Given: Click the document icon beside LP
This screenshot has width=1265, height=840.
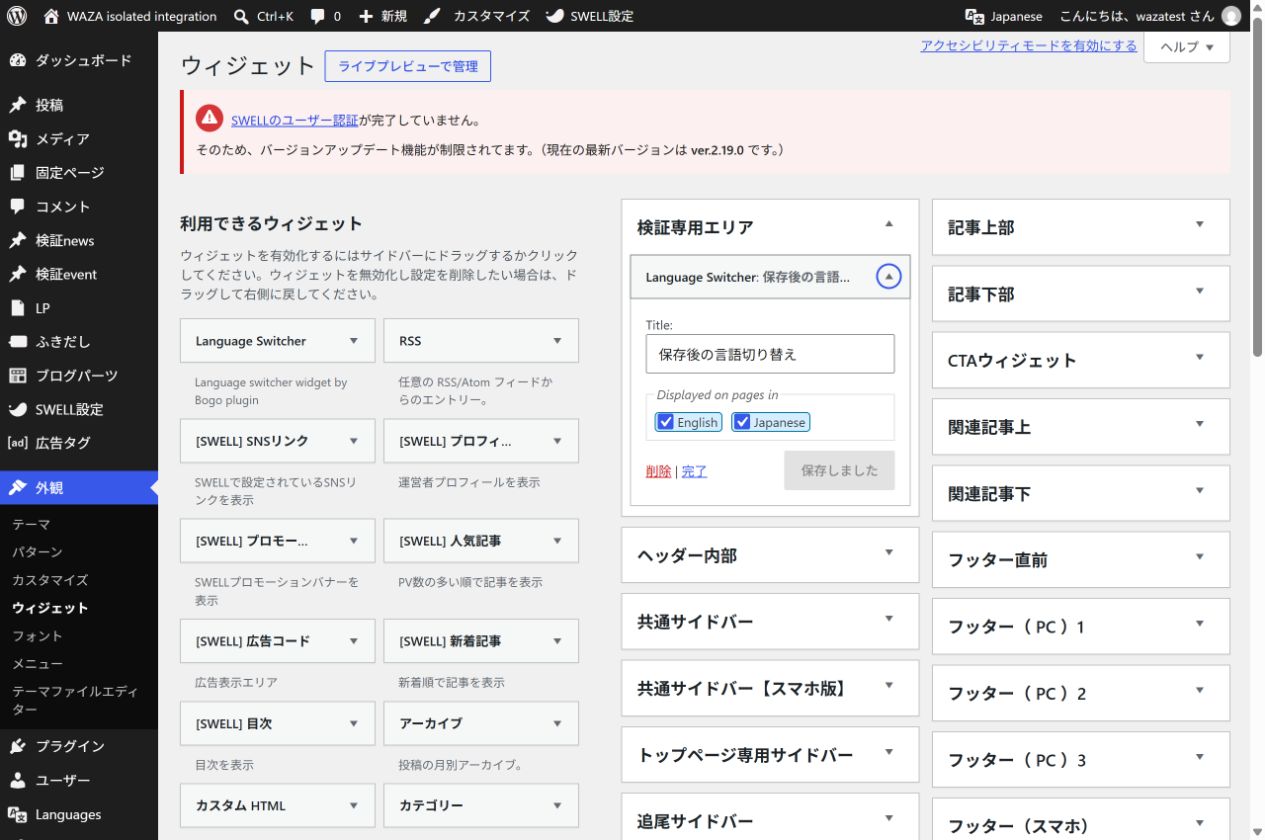Looking at the screenshot, I should click(x=17, y=308).
